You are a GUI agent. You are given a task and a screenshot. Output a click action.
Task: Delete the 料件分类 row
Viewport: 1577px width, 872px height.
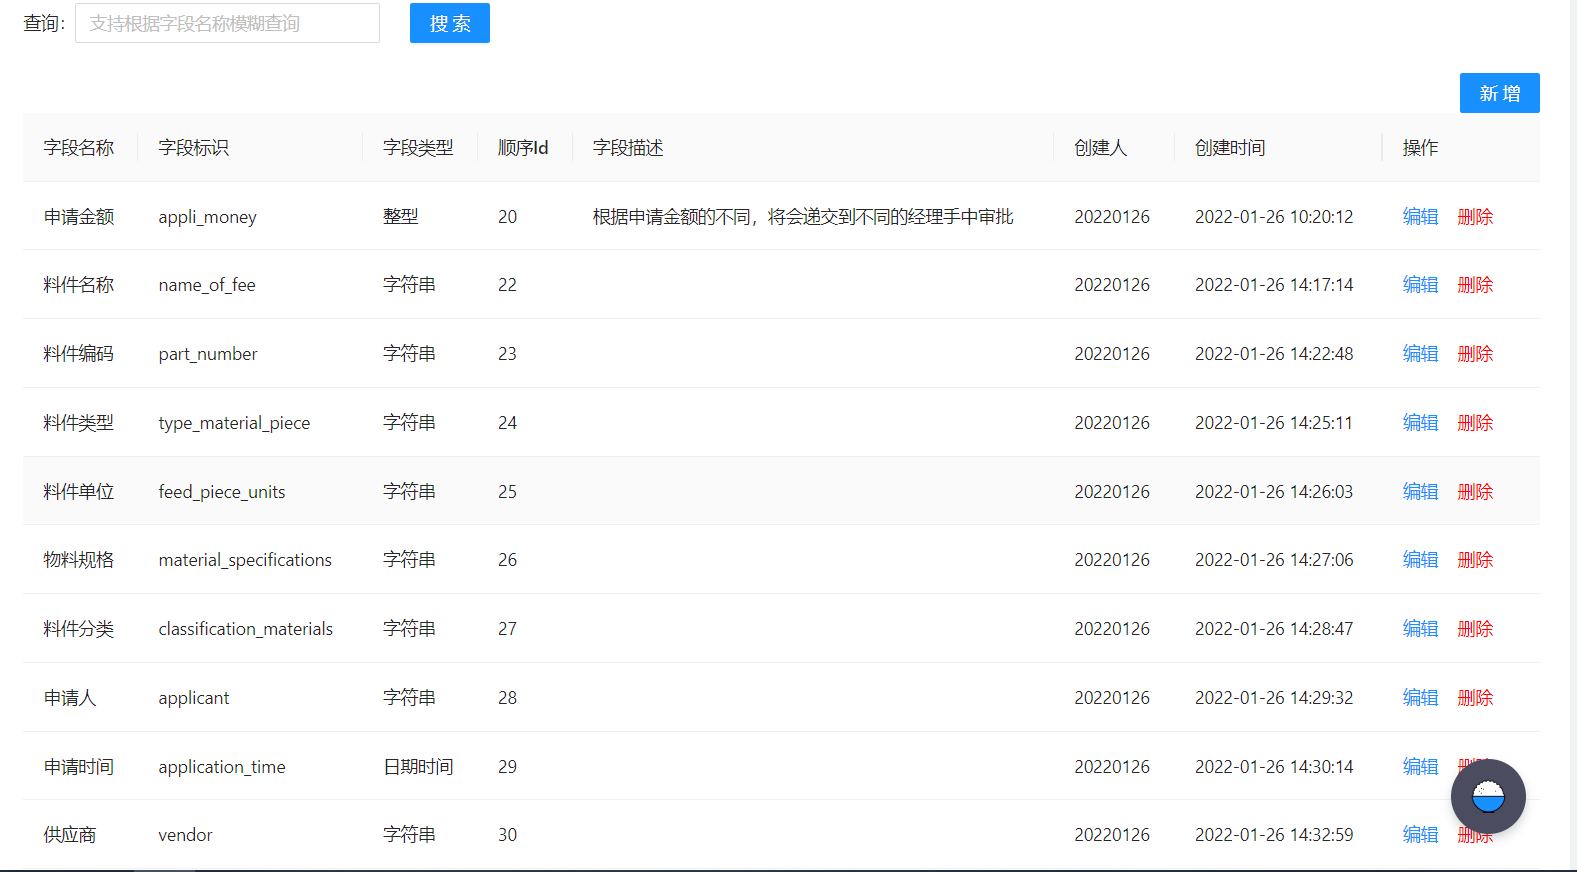tap(1475, 628)
